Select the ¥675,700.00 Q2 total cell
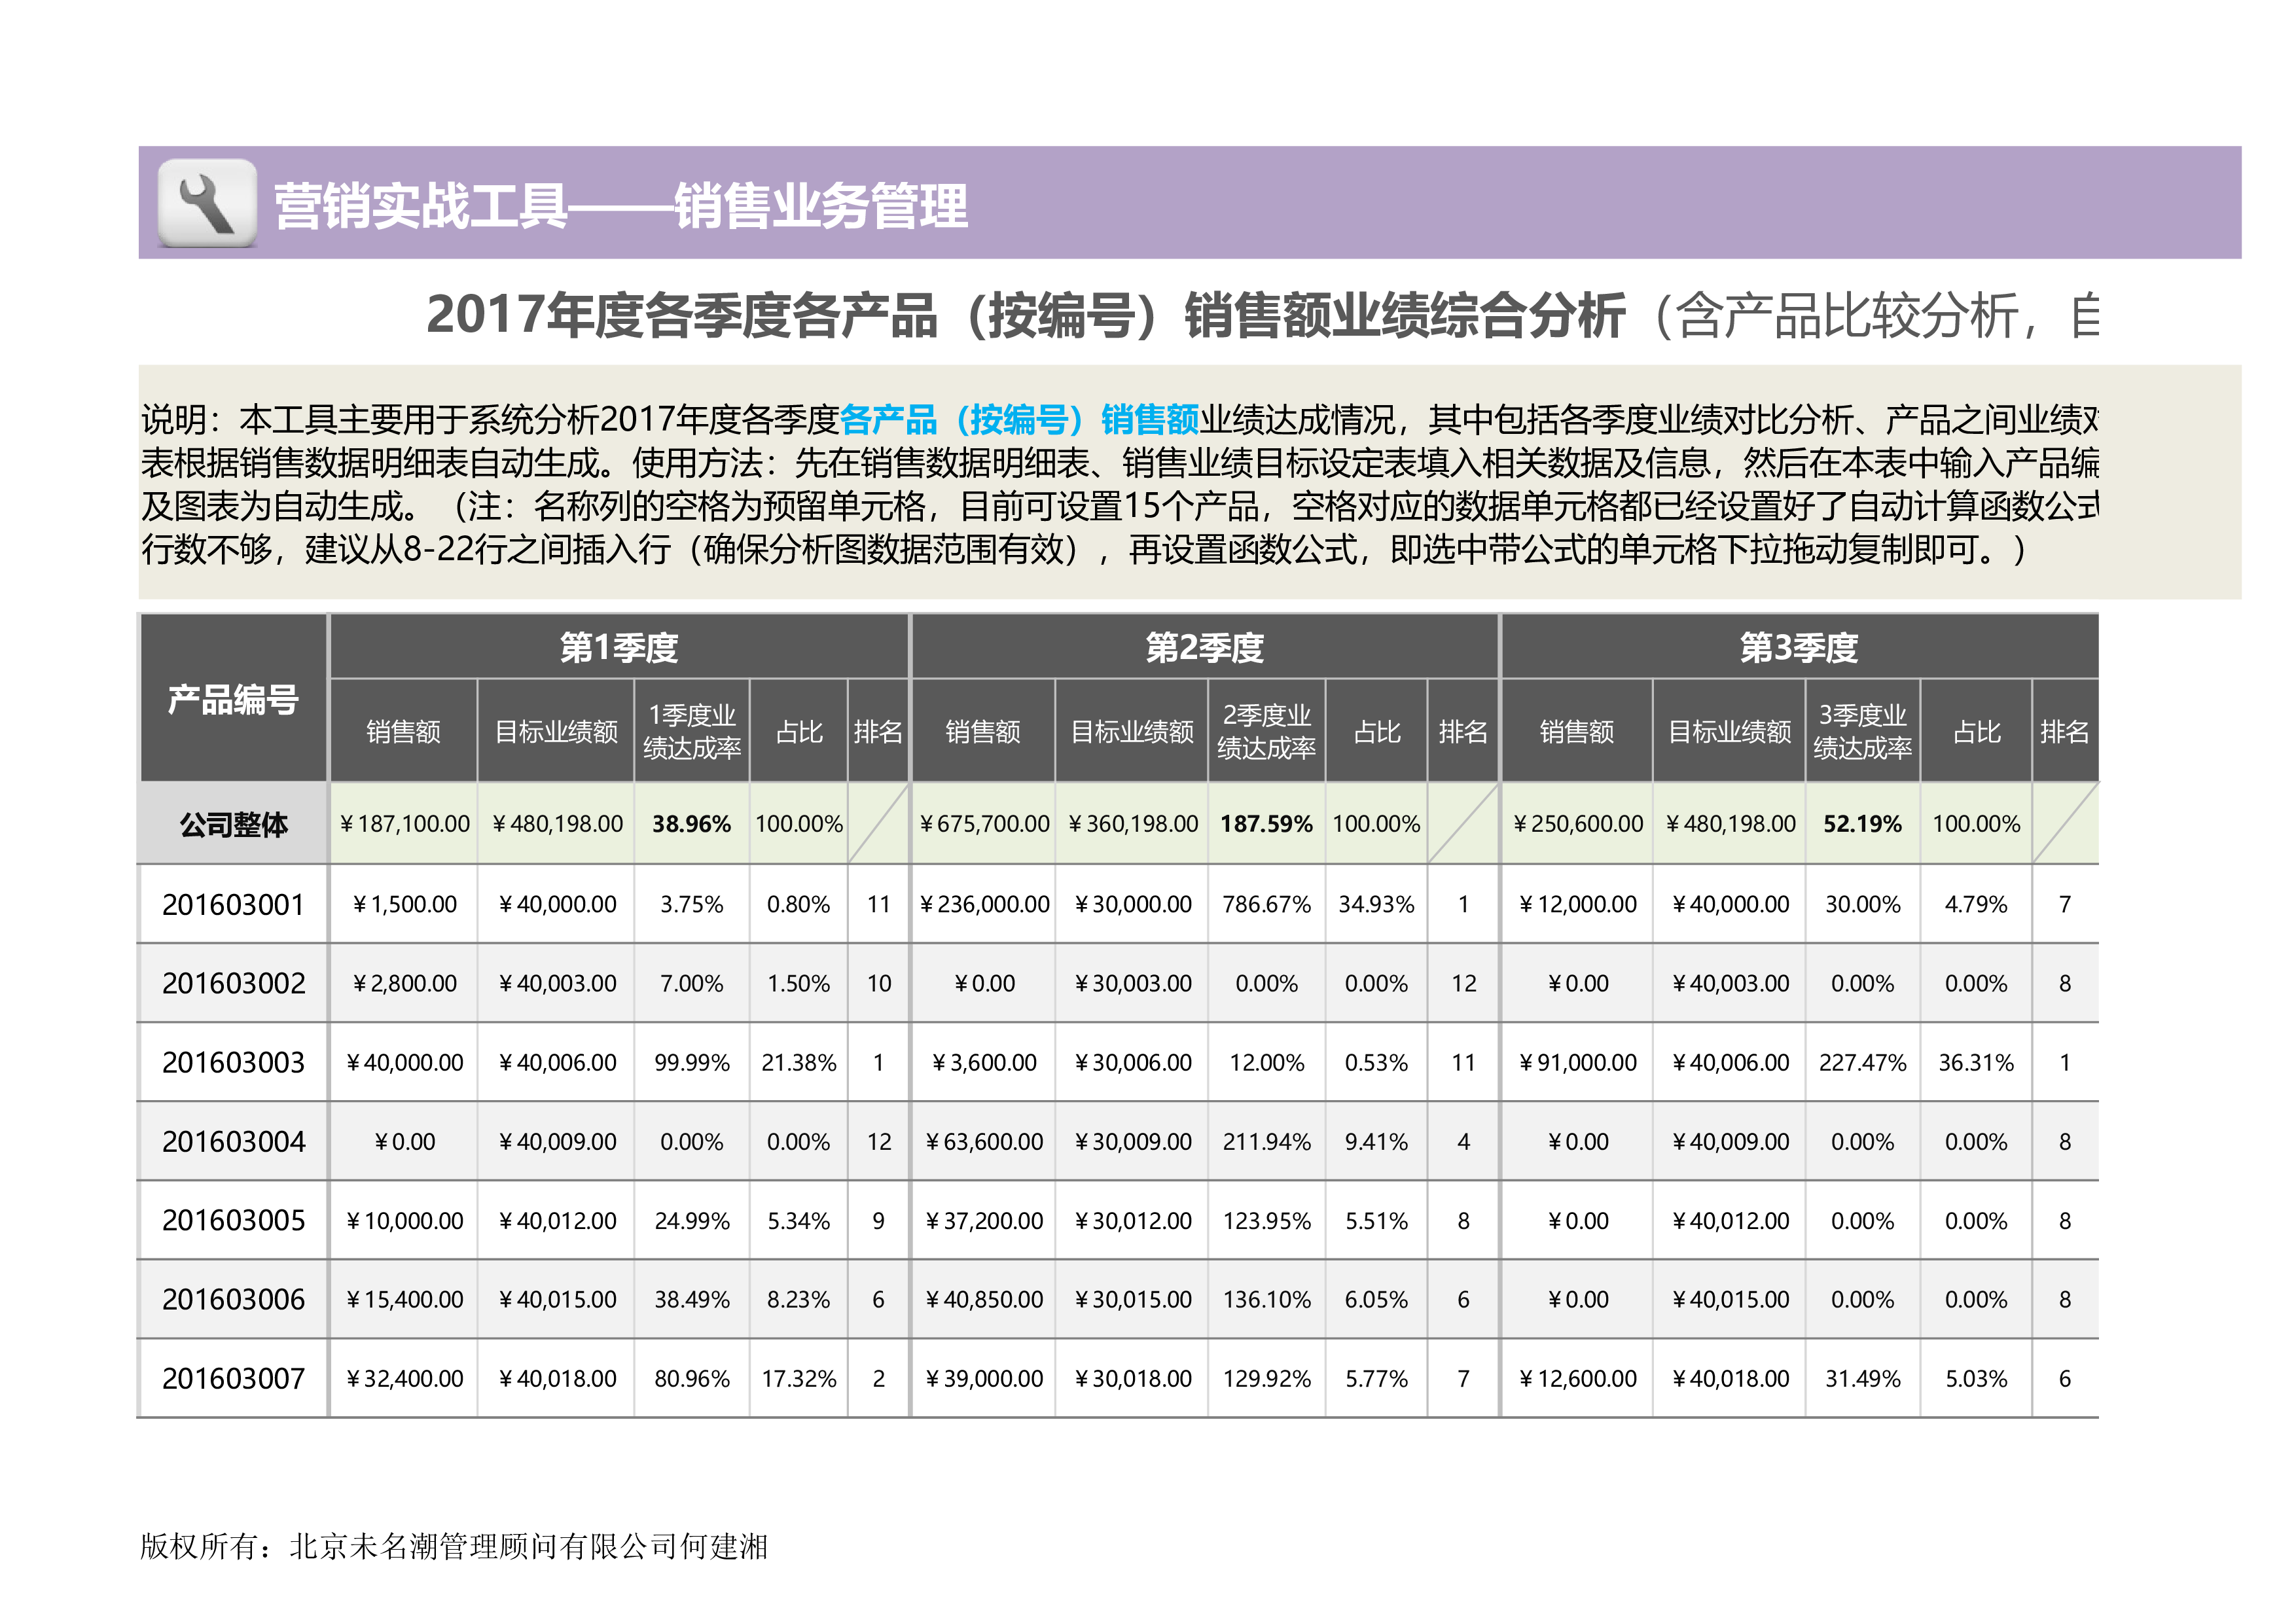The height and width of the screenshot is (1623, 2296). 984,824
